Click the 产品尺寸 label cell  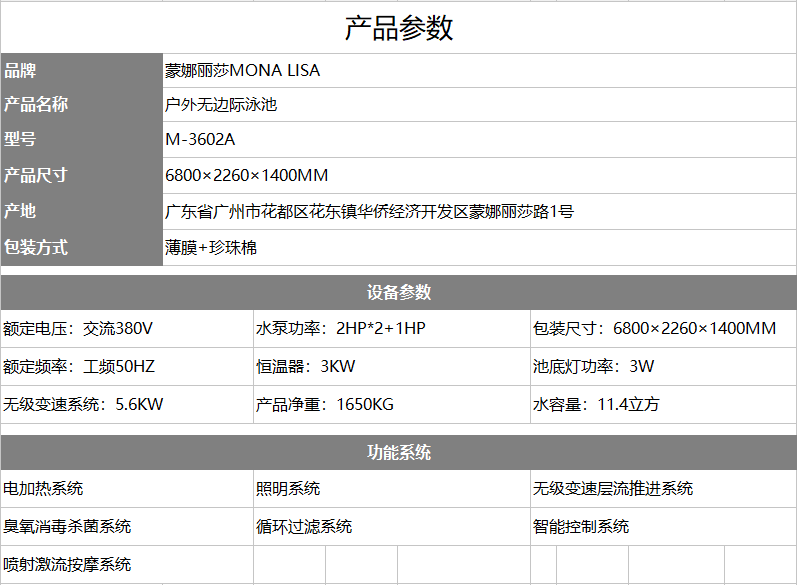80,176
